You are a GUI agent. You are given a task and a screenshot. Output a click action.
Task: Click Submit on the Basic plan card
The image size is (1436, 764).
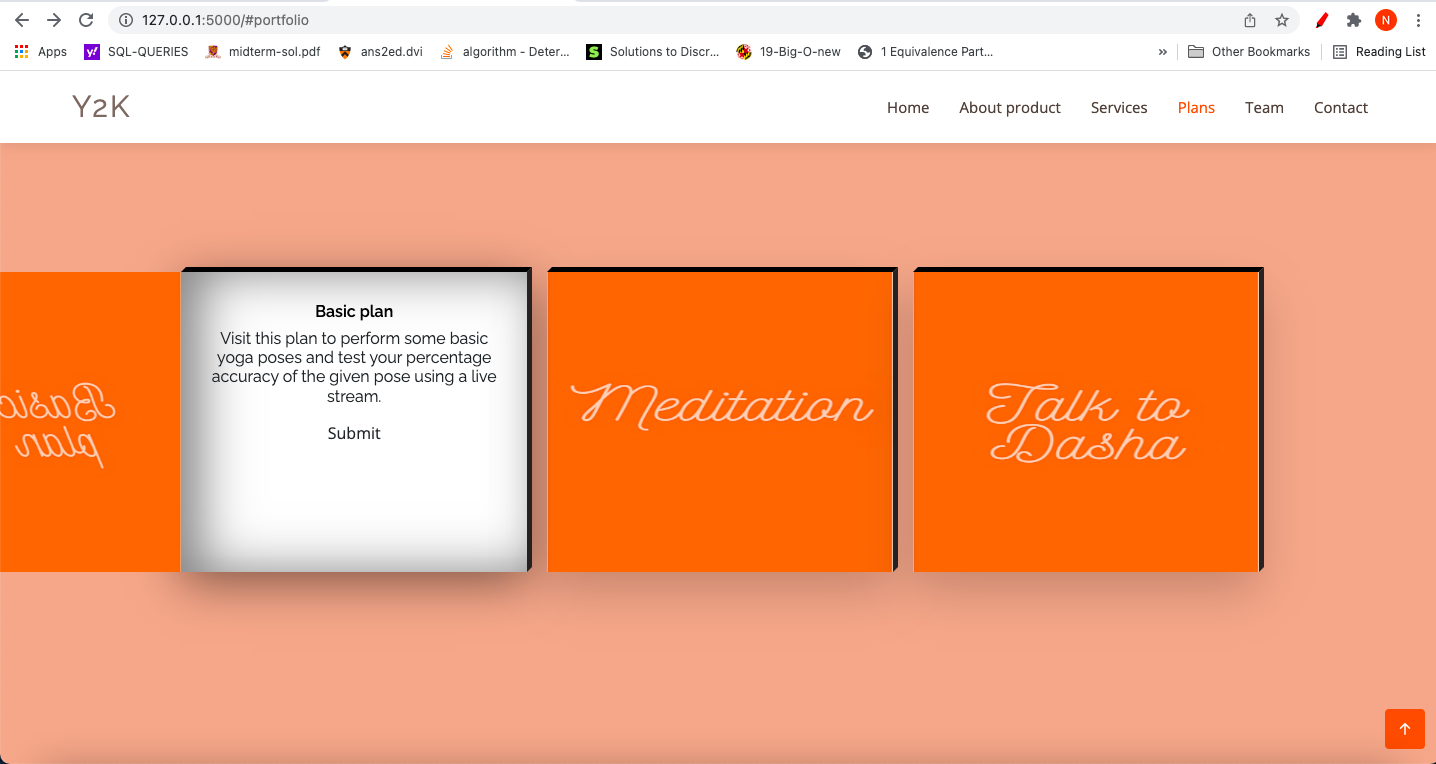coord(354,433)
